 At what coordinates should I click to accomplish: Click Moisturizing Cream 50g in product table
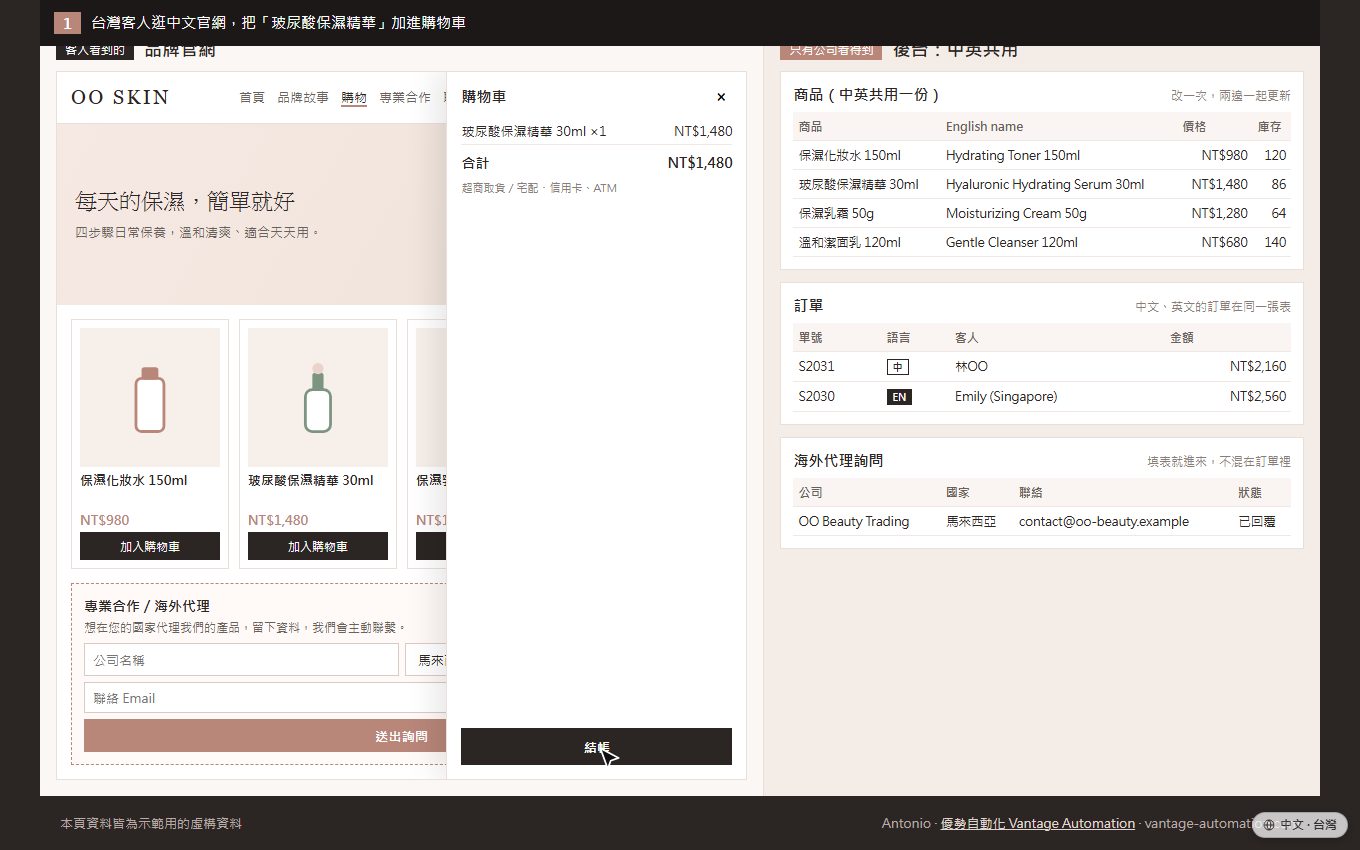coord(1016,214)
